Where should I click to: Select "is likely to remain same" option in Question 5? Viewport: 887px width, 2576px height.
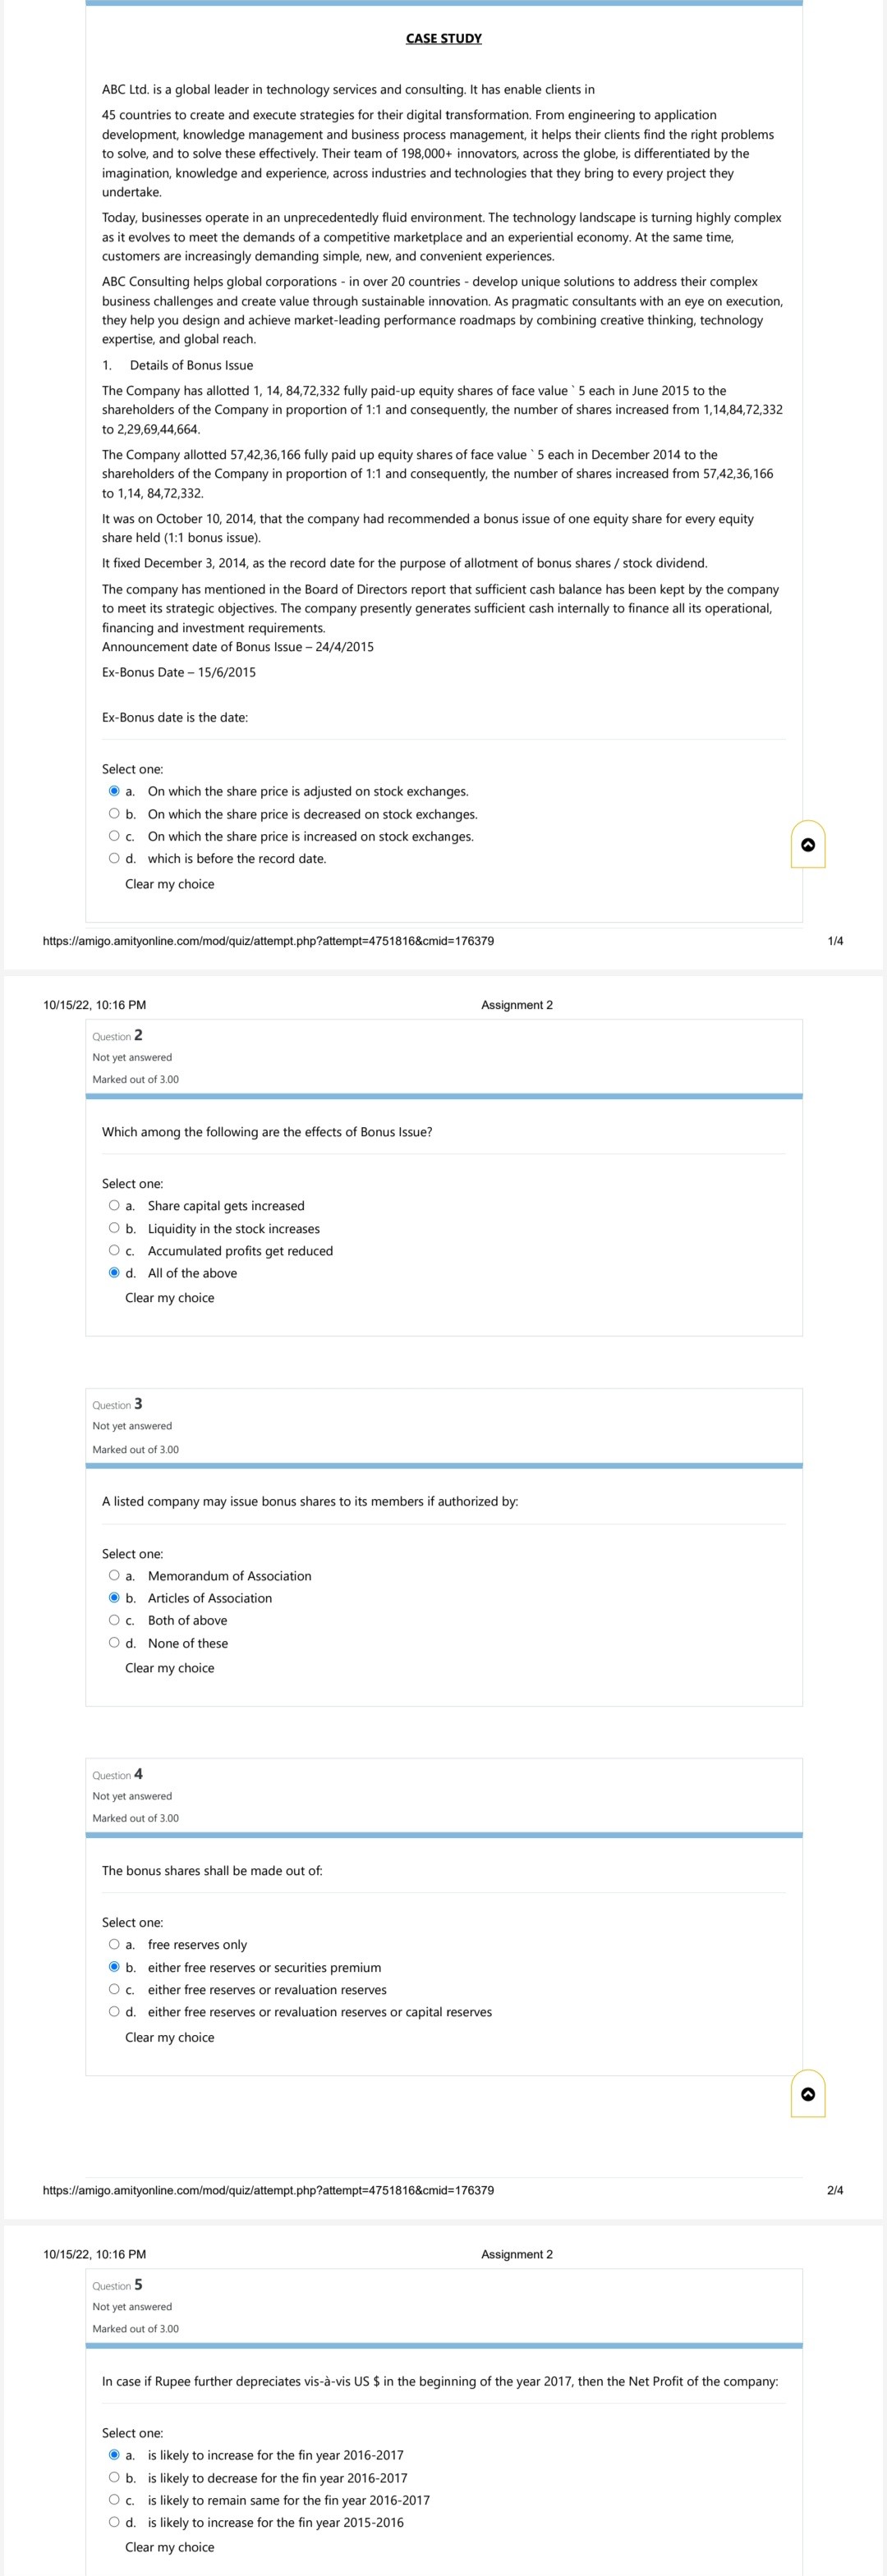coord(115,2499)
